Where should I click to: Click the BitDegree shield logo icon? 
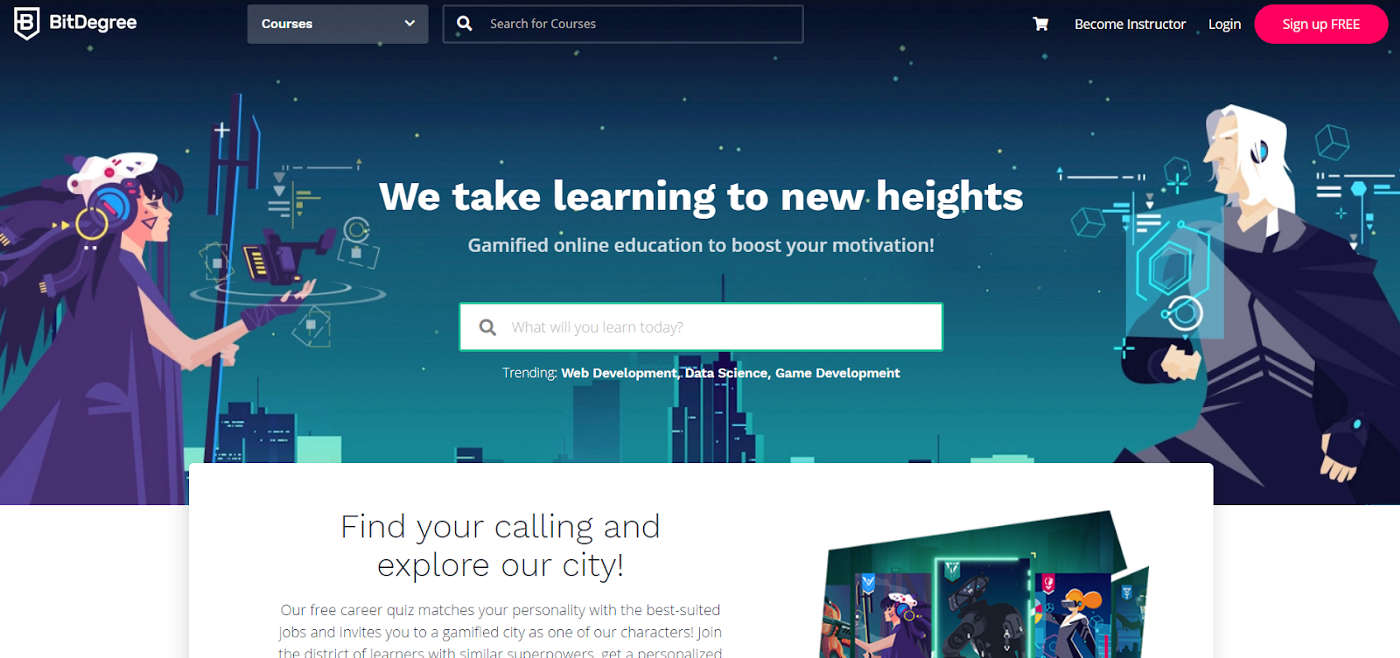pos(26,24)
